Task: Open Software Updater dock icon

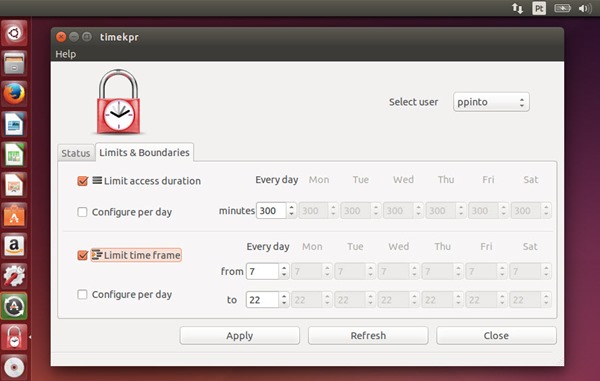Action: pyautogui.click(x=14, y=306)
